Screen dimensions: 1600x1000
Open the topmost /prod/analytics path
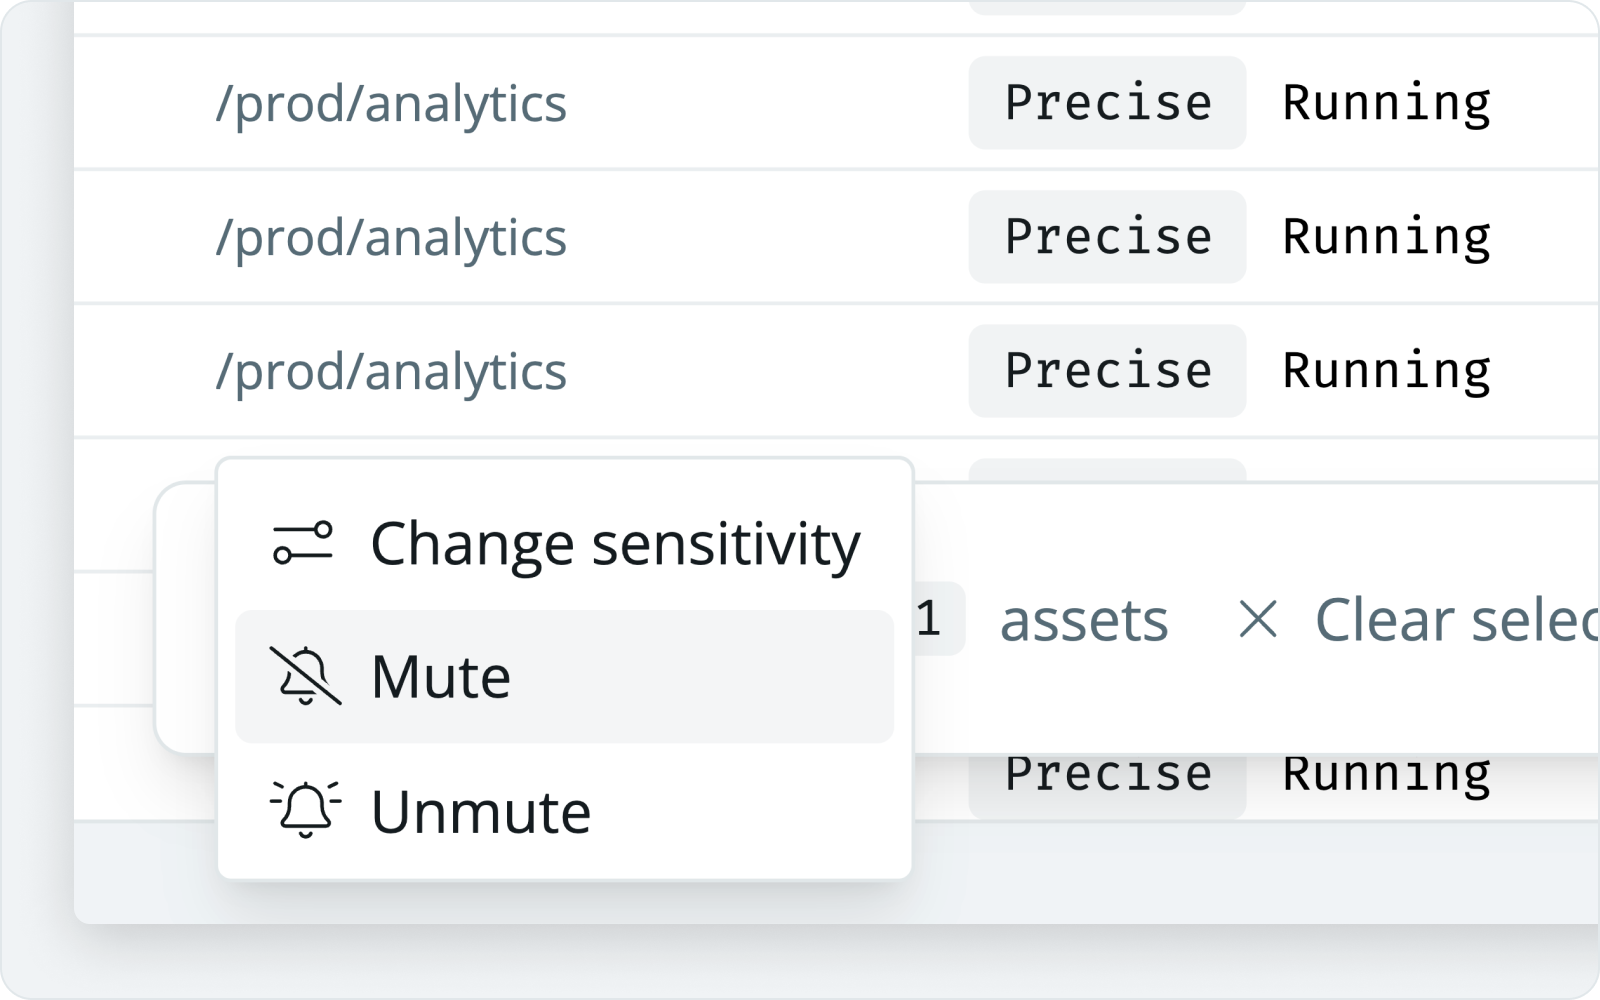coord(391,103)
